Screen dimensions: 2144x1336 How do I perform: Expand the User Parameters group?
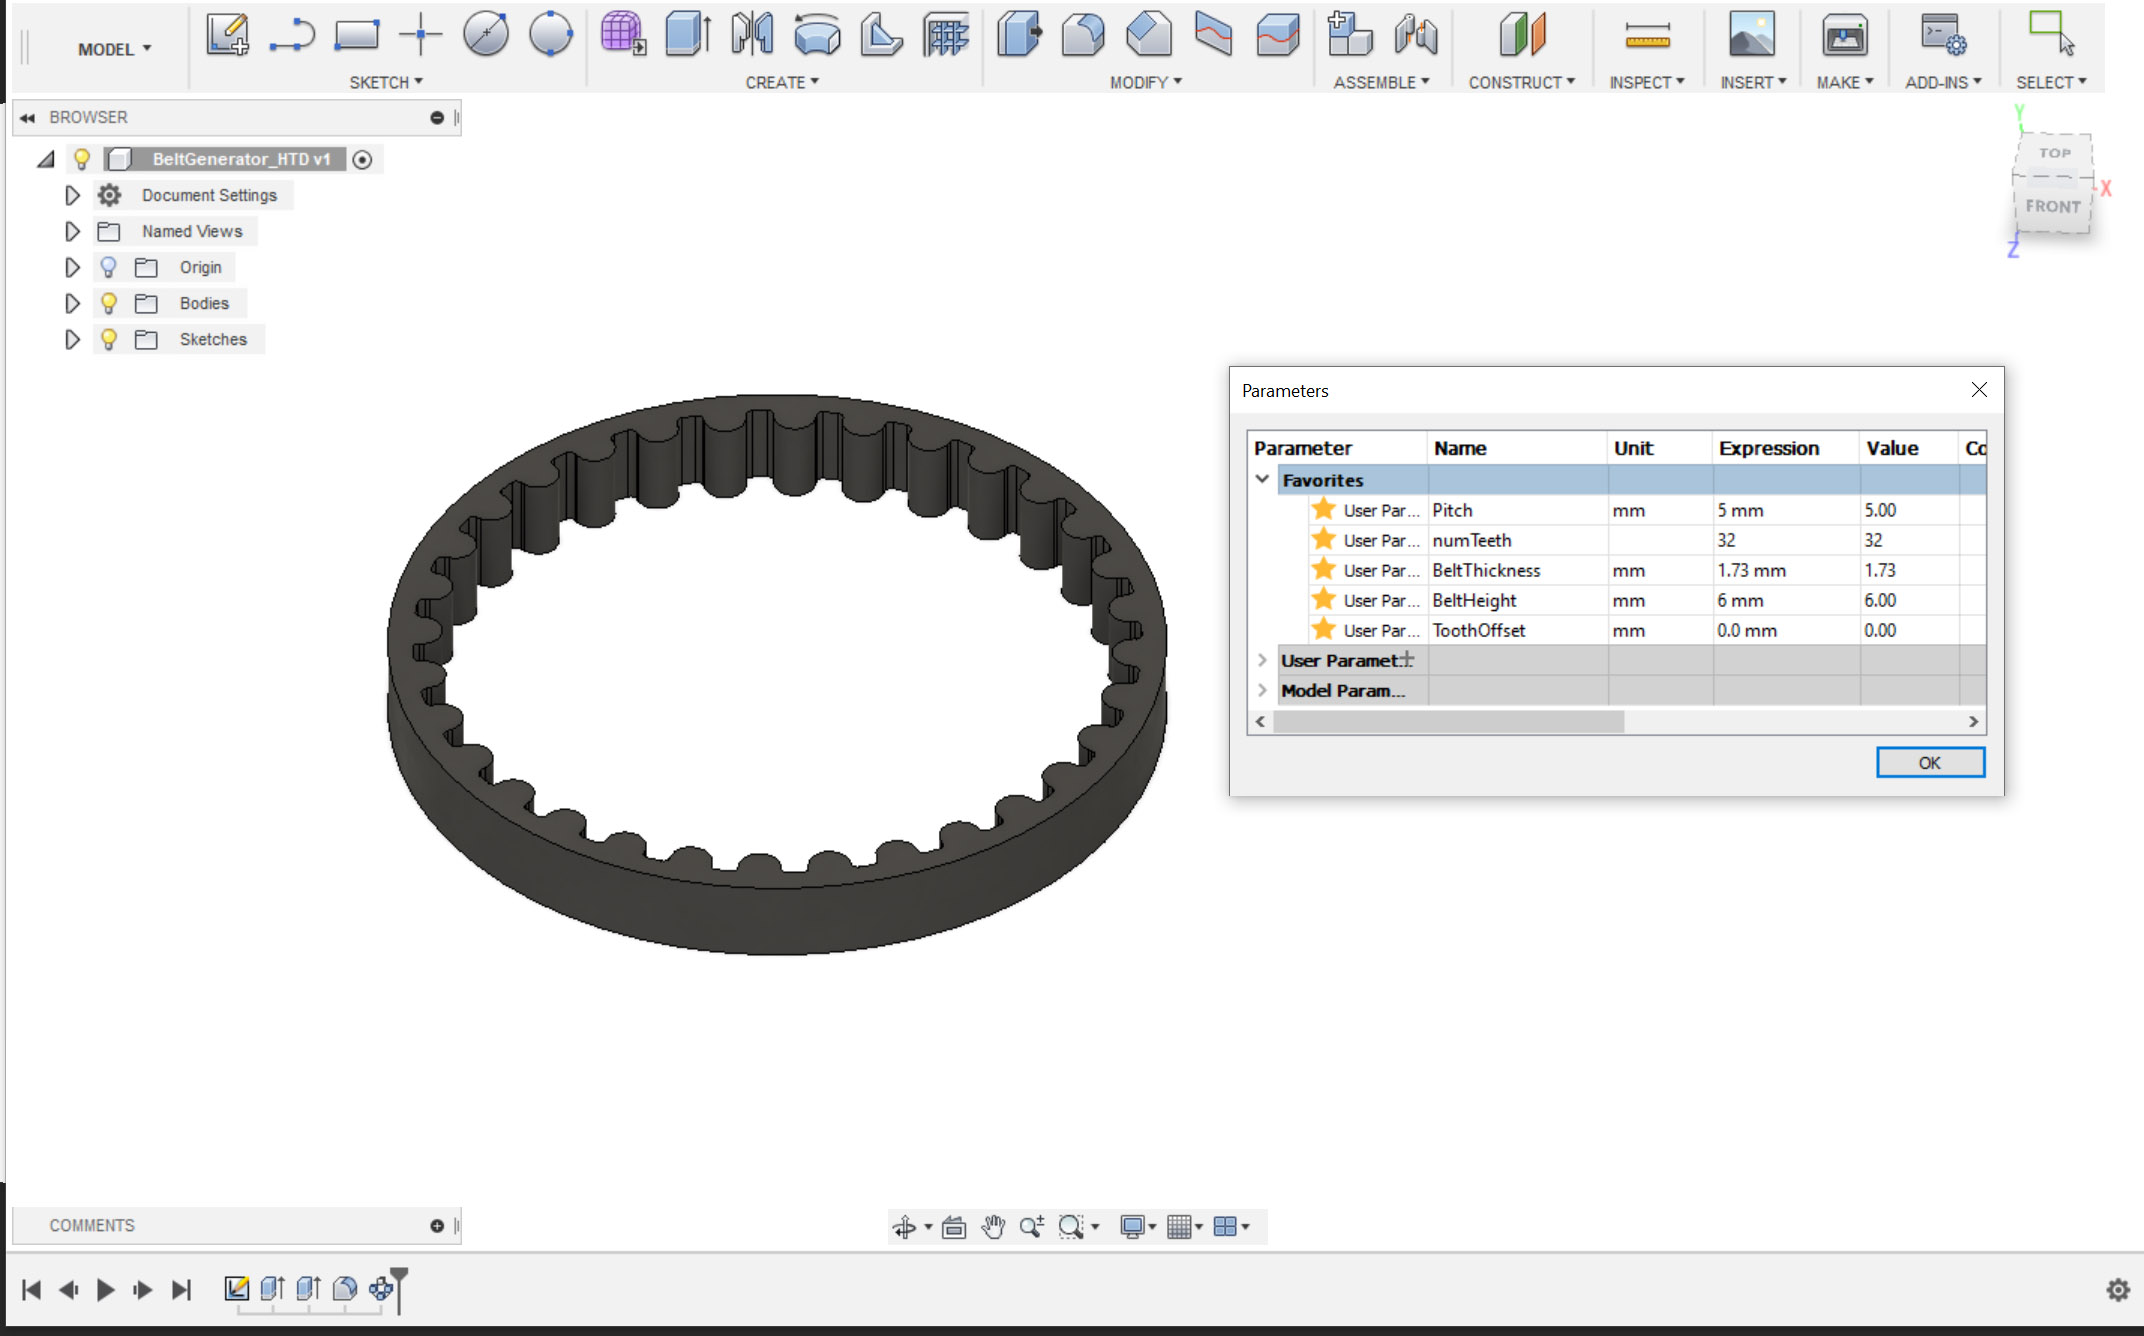pos(1262,660)
